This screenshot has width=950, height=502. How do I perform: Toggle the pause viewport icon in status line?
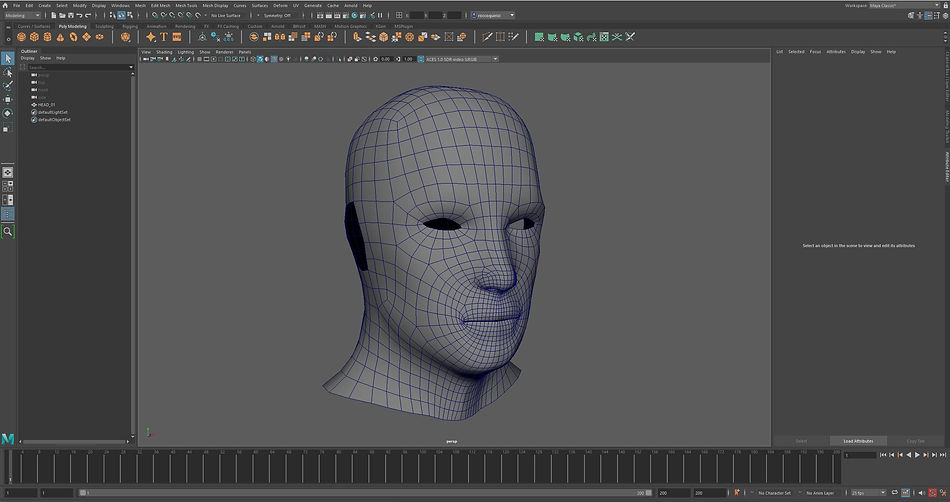[380, 15]
